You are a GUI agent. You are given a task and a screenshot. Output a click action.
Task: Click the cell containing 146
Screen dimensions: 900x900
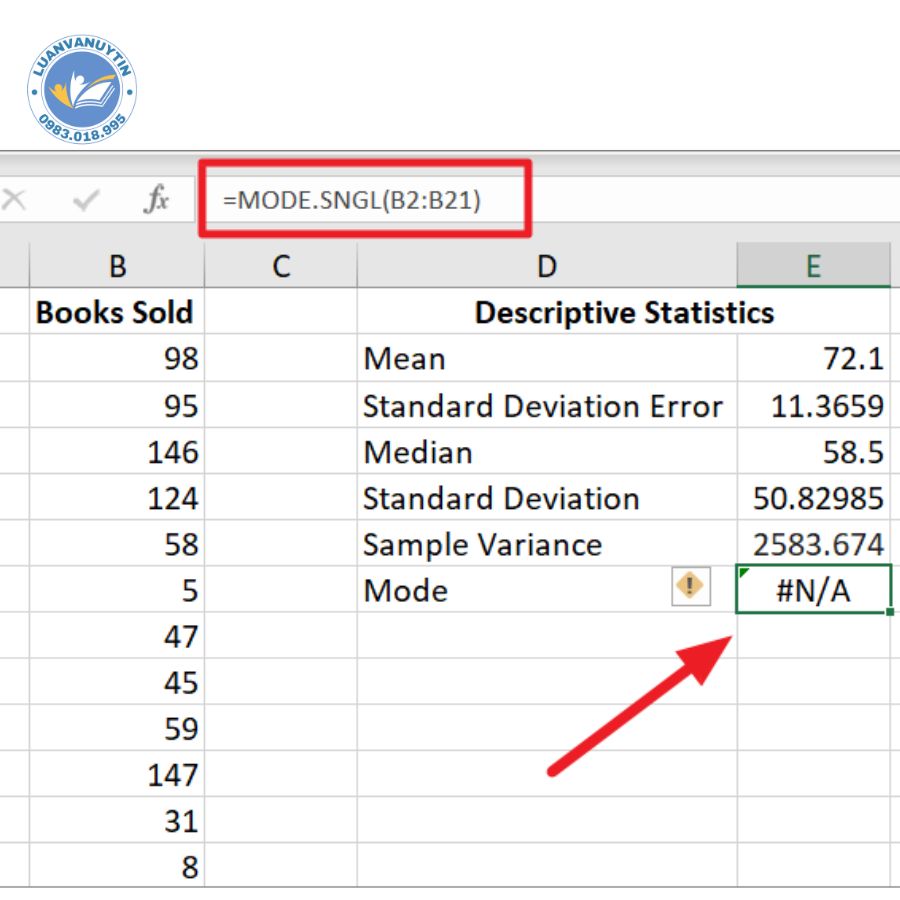(x=117, y=452)
